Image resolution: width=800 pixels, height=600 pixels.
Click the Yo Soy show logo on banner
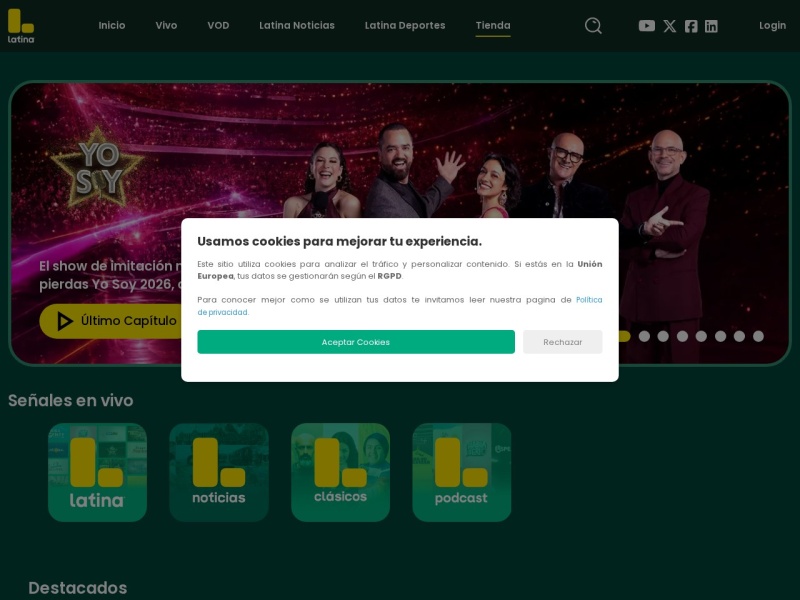(x=97, y=168)
